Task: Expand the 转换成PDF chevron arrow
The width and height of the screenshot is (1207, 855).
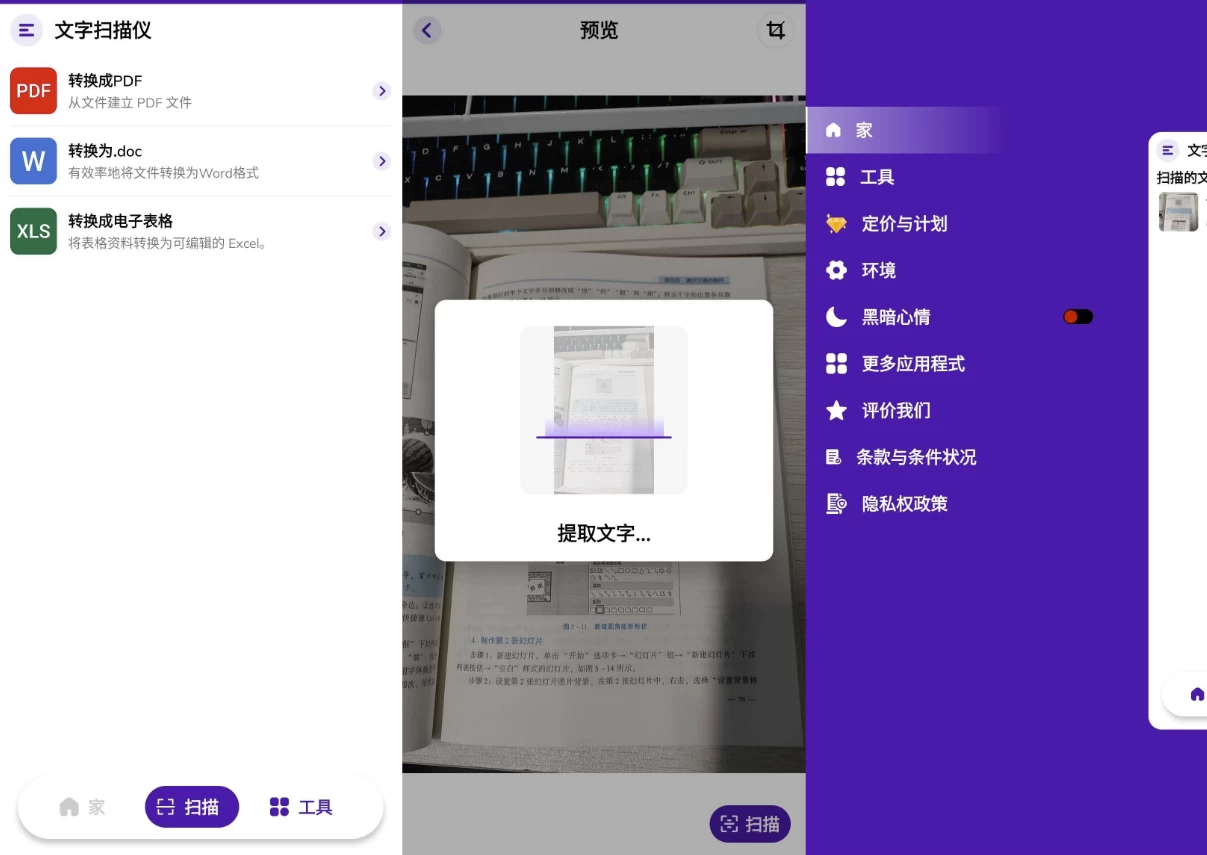Action: [x=381, y=91]
